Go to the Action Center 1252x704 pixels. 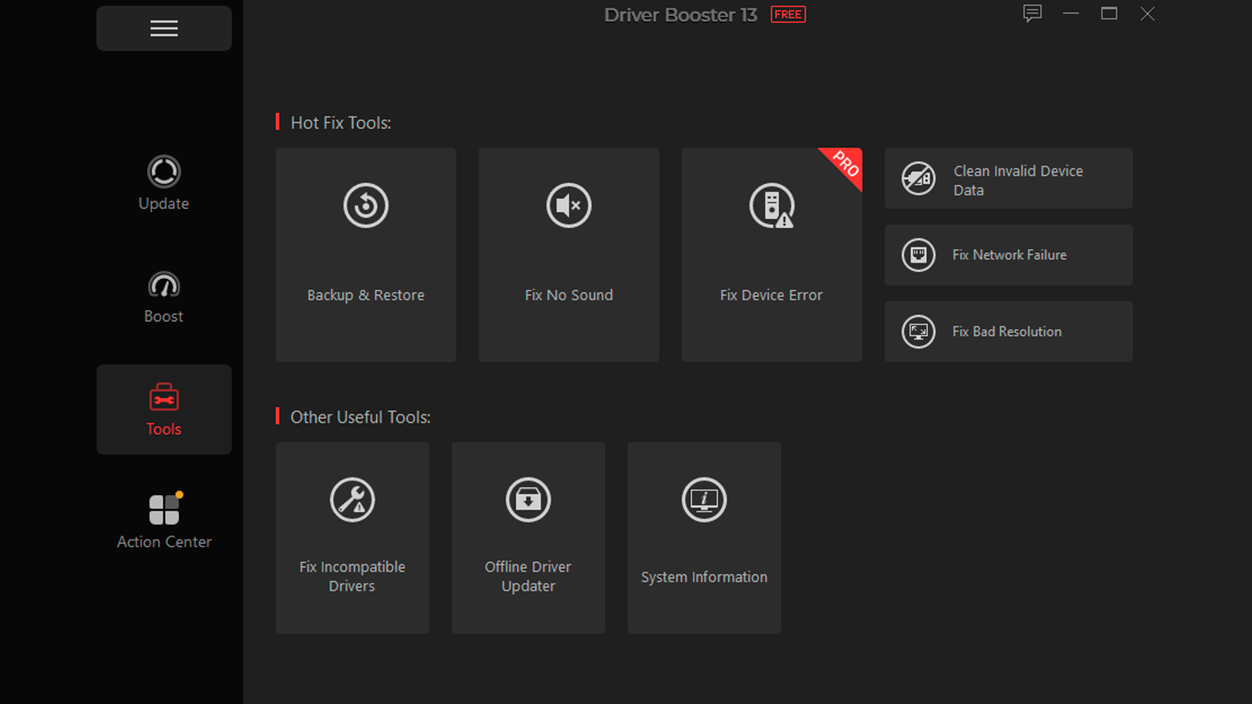point(163,520)
